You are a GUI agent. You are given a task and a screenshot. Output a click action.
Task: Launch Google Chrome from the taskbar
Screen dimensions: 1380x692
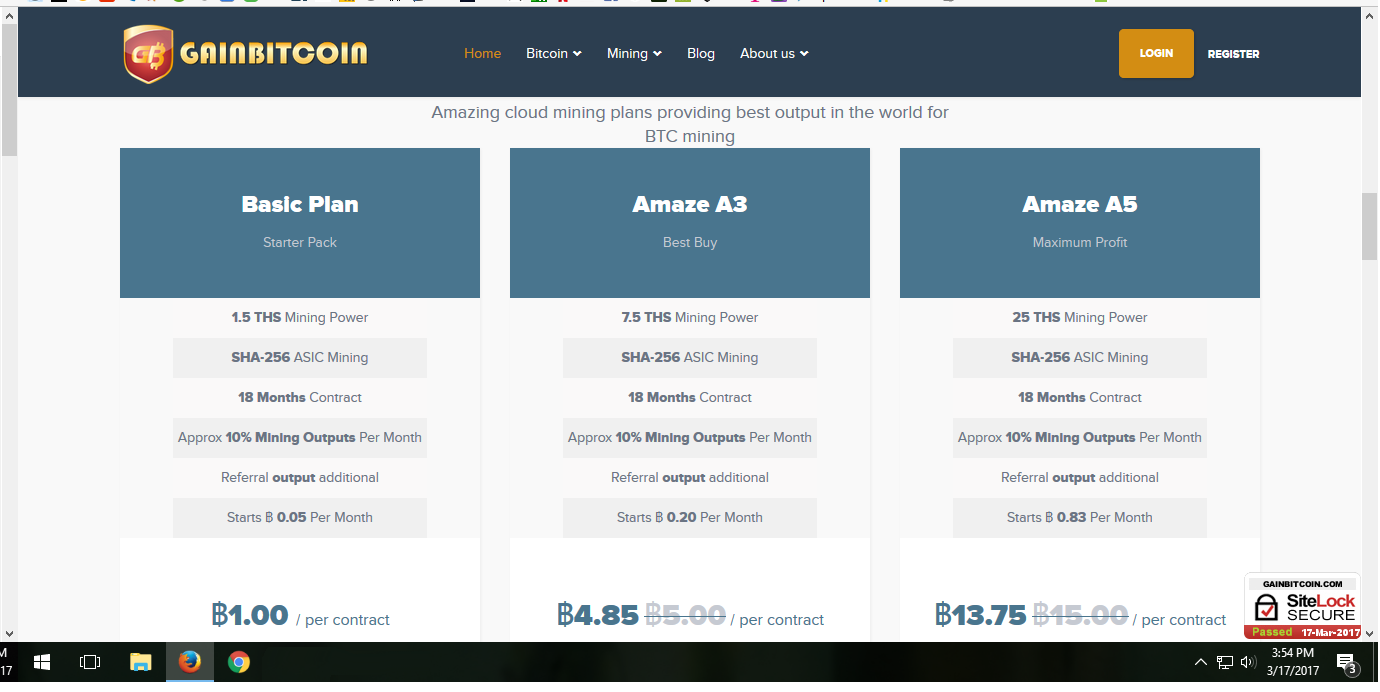pos(238,662)
